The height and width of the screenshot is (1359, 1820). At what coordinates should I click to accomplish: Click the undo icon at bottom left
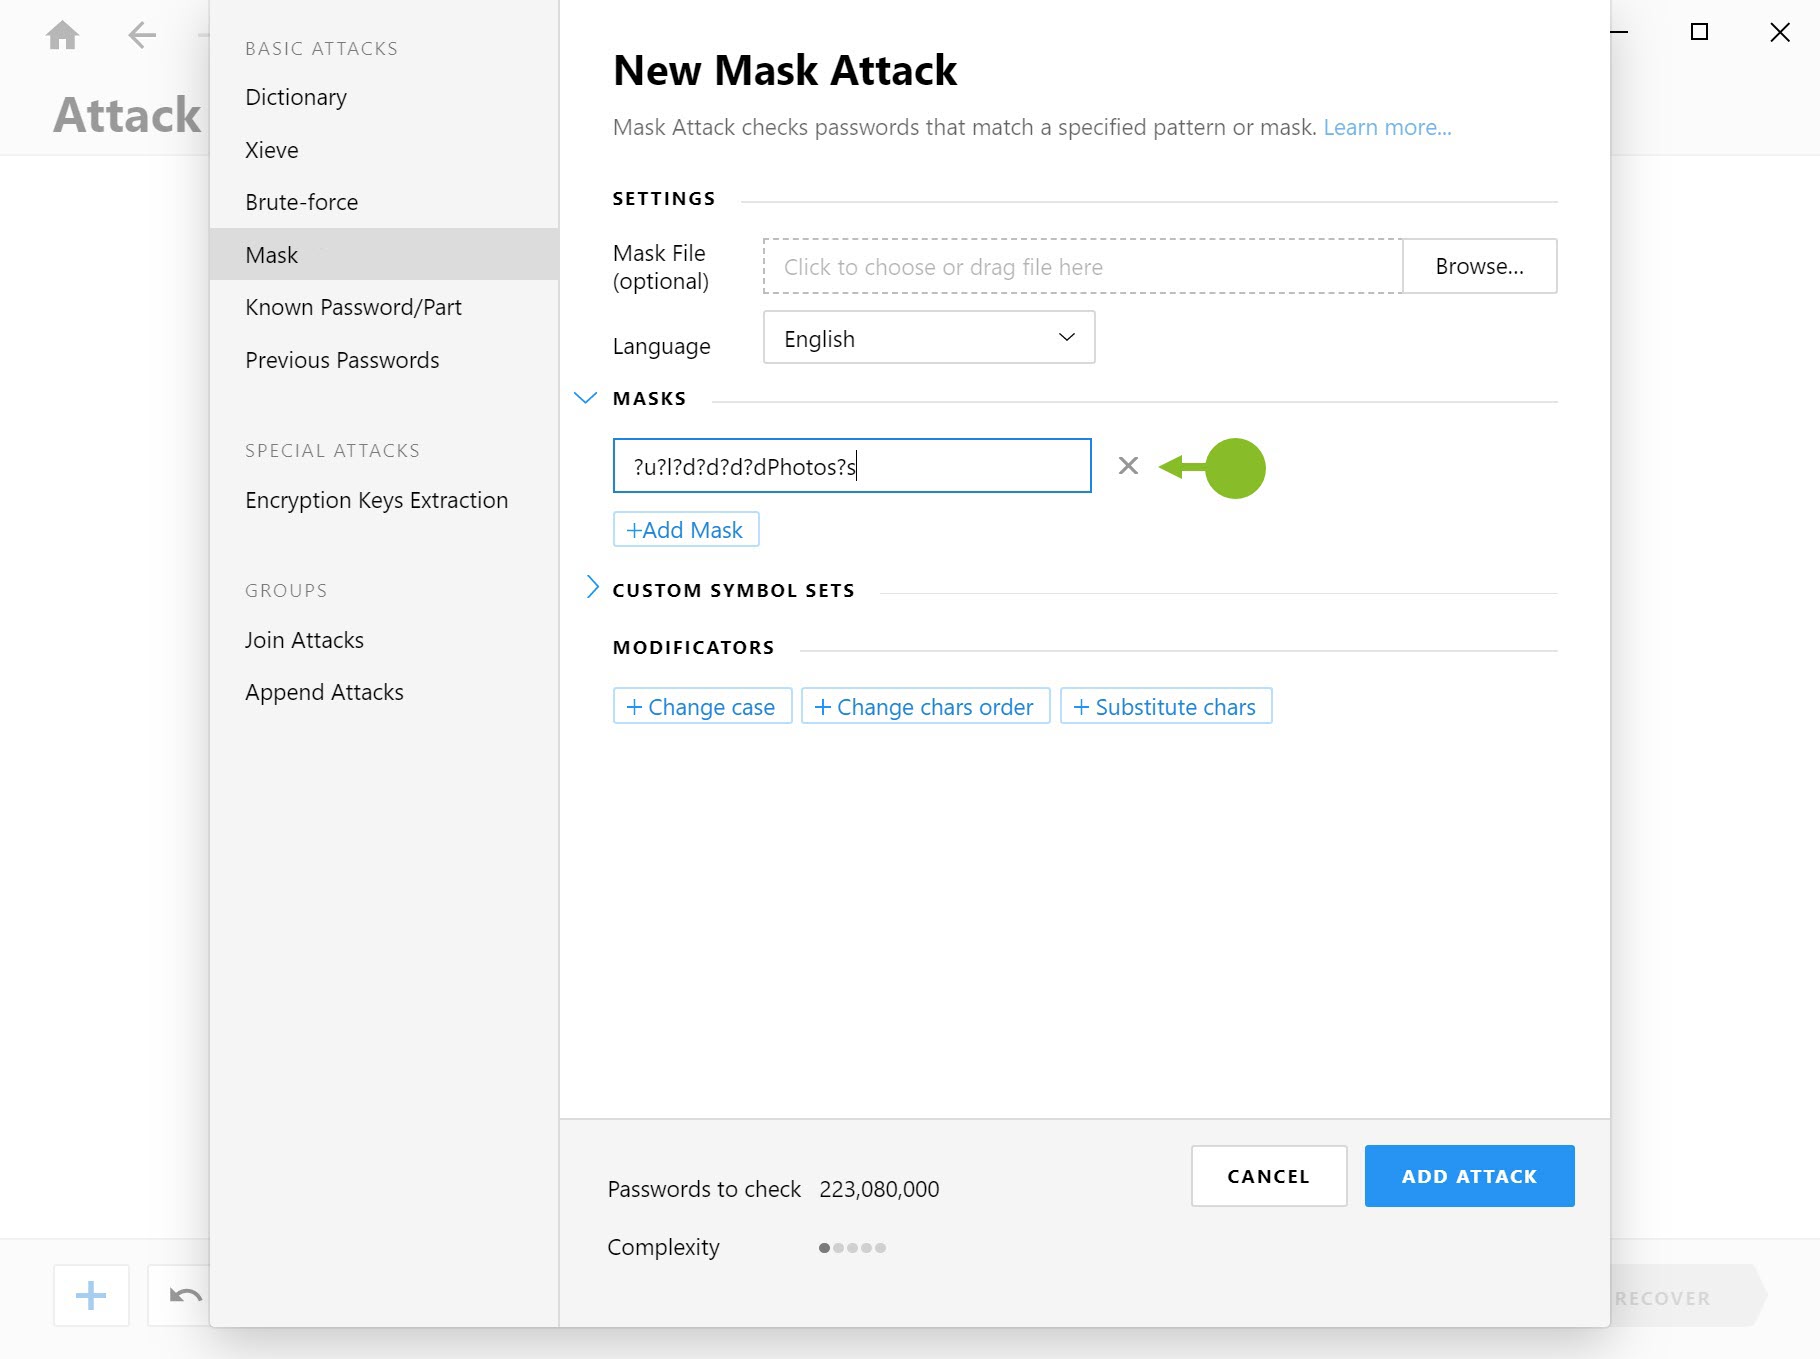(x=183, y=1295)
